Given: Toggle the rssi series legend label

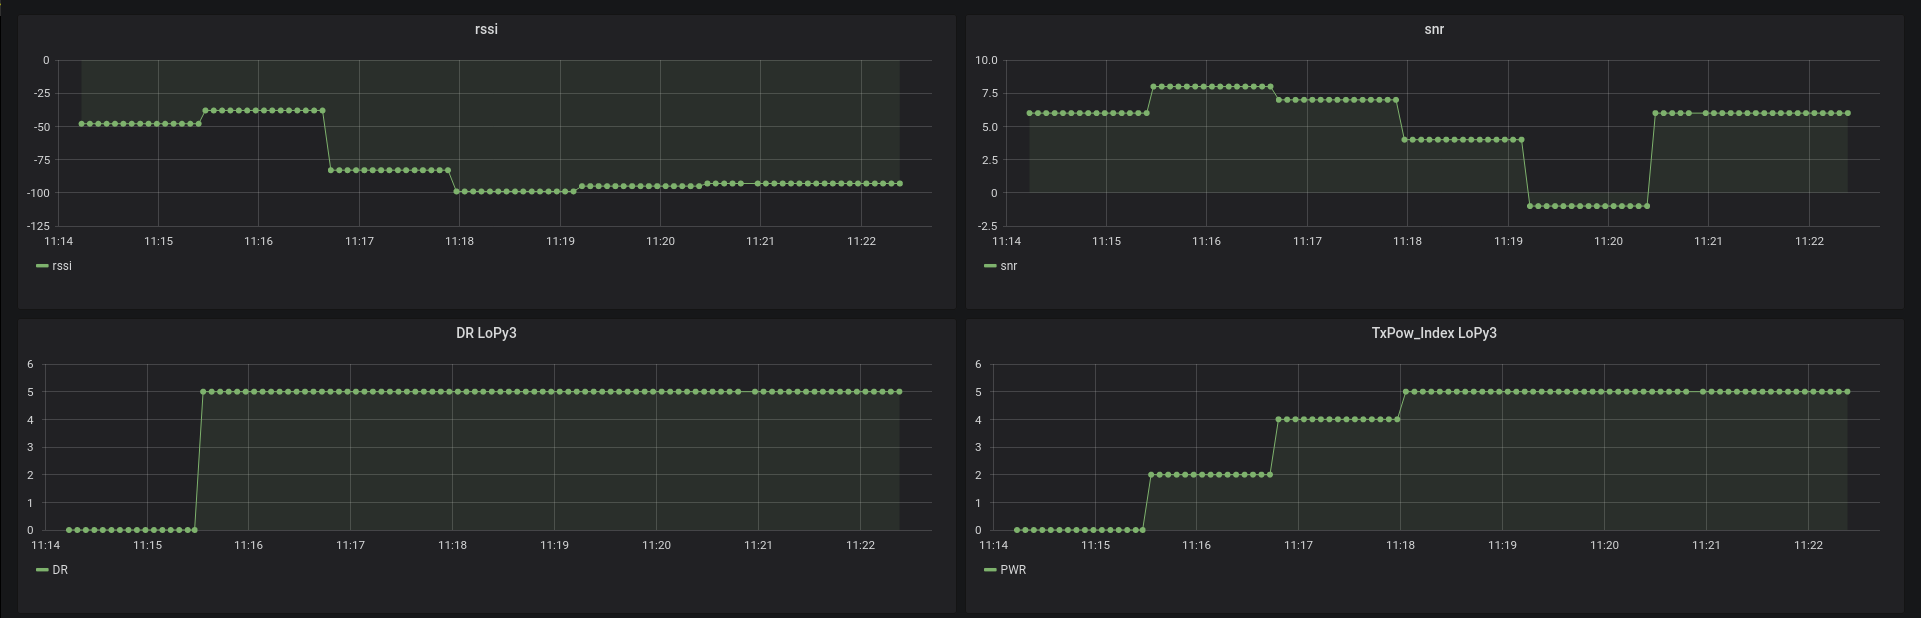Looking at the screenshot, I should pyautogui.click(x=62, y=266).
